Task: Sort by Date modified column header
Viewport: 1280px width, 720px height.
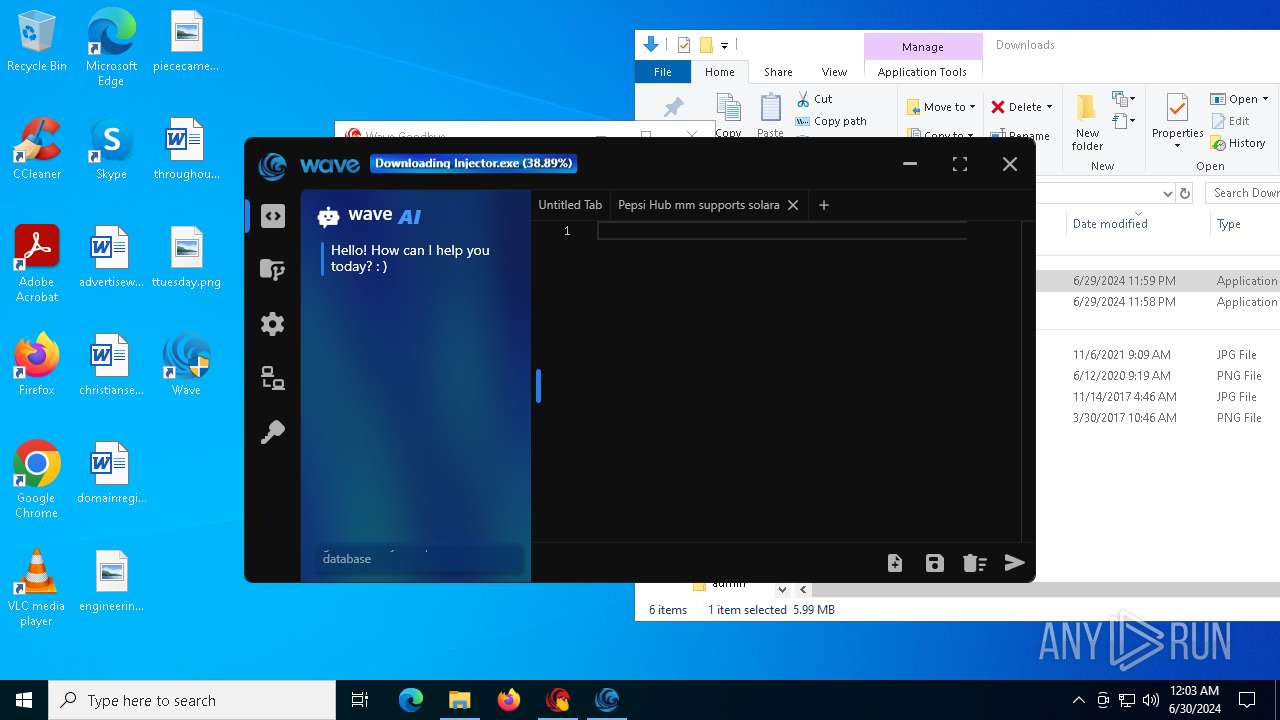Action: 1109,224
